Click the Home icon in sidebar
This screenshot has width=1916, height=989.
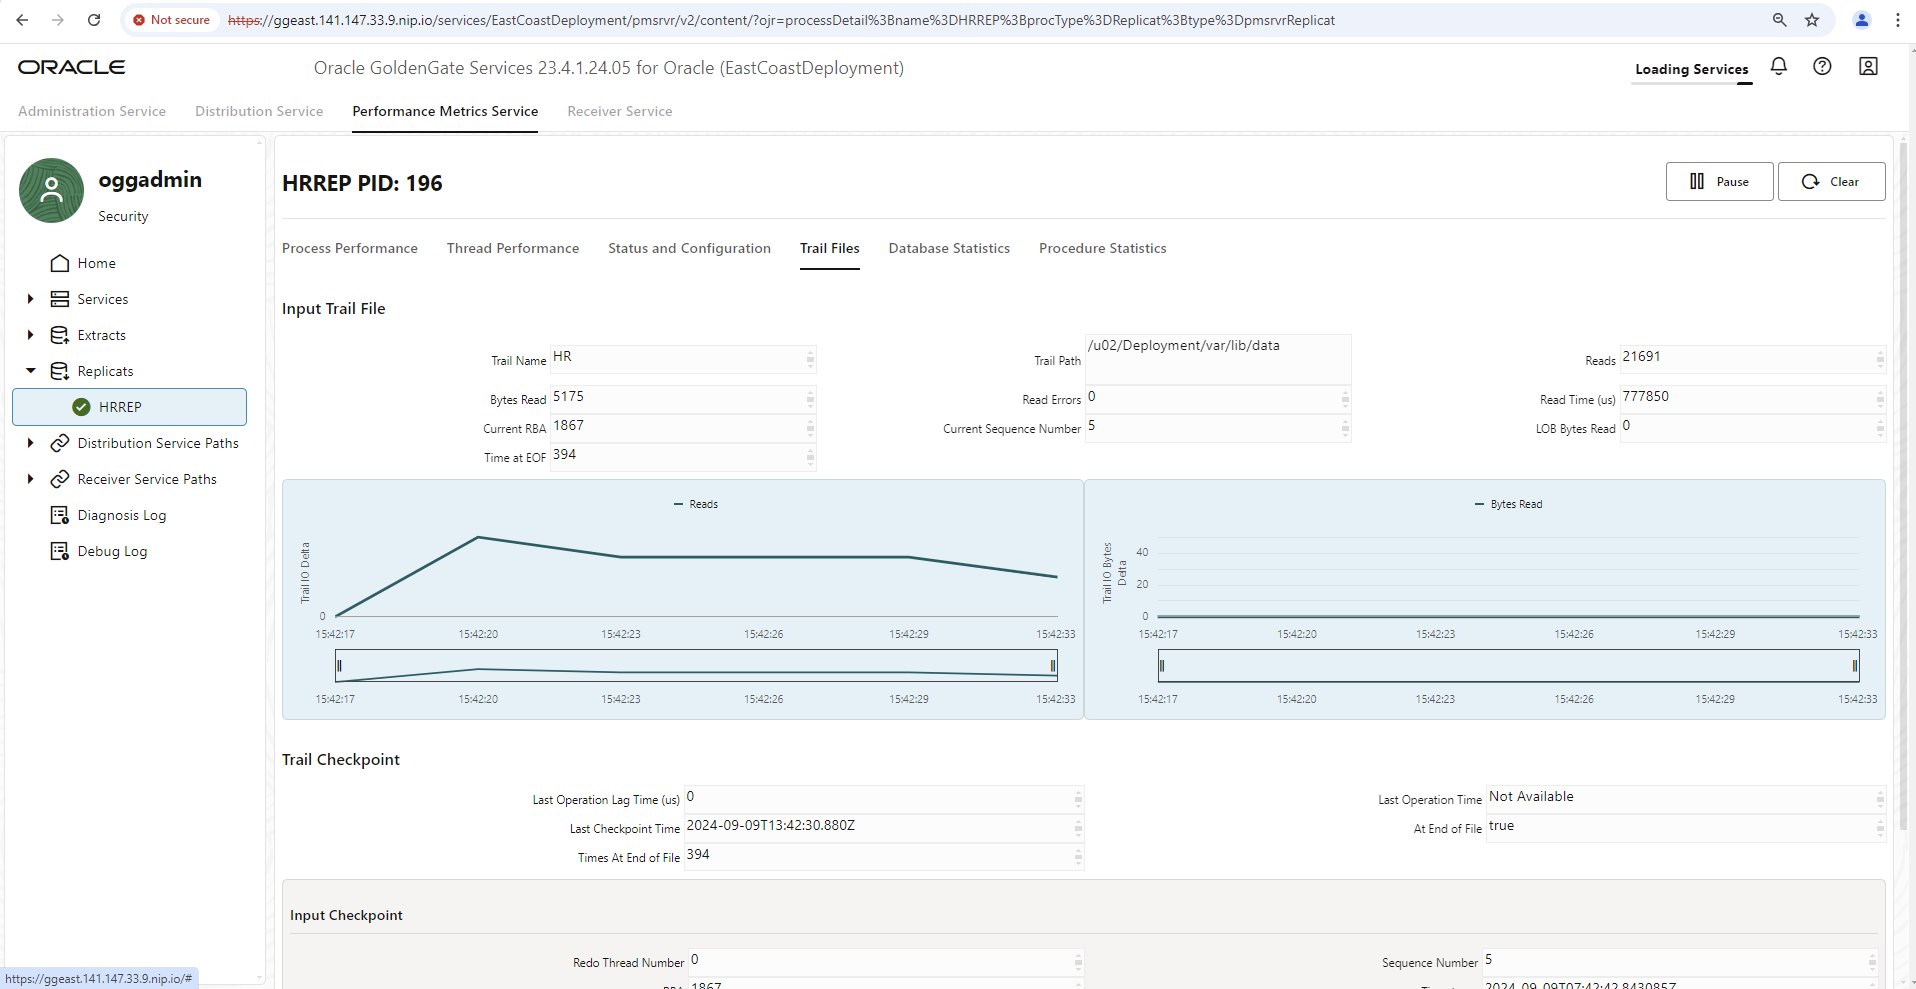60,263
